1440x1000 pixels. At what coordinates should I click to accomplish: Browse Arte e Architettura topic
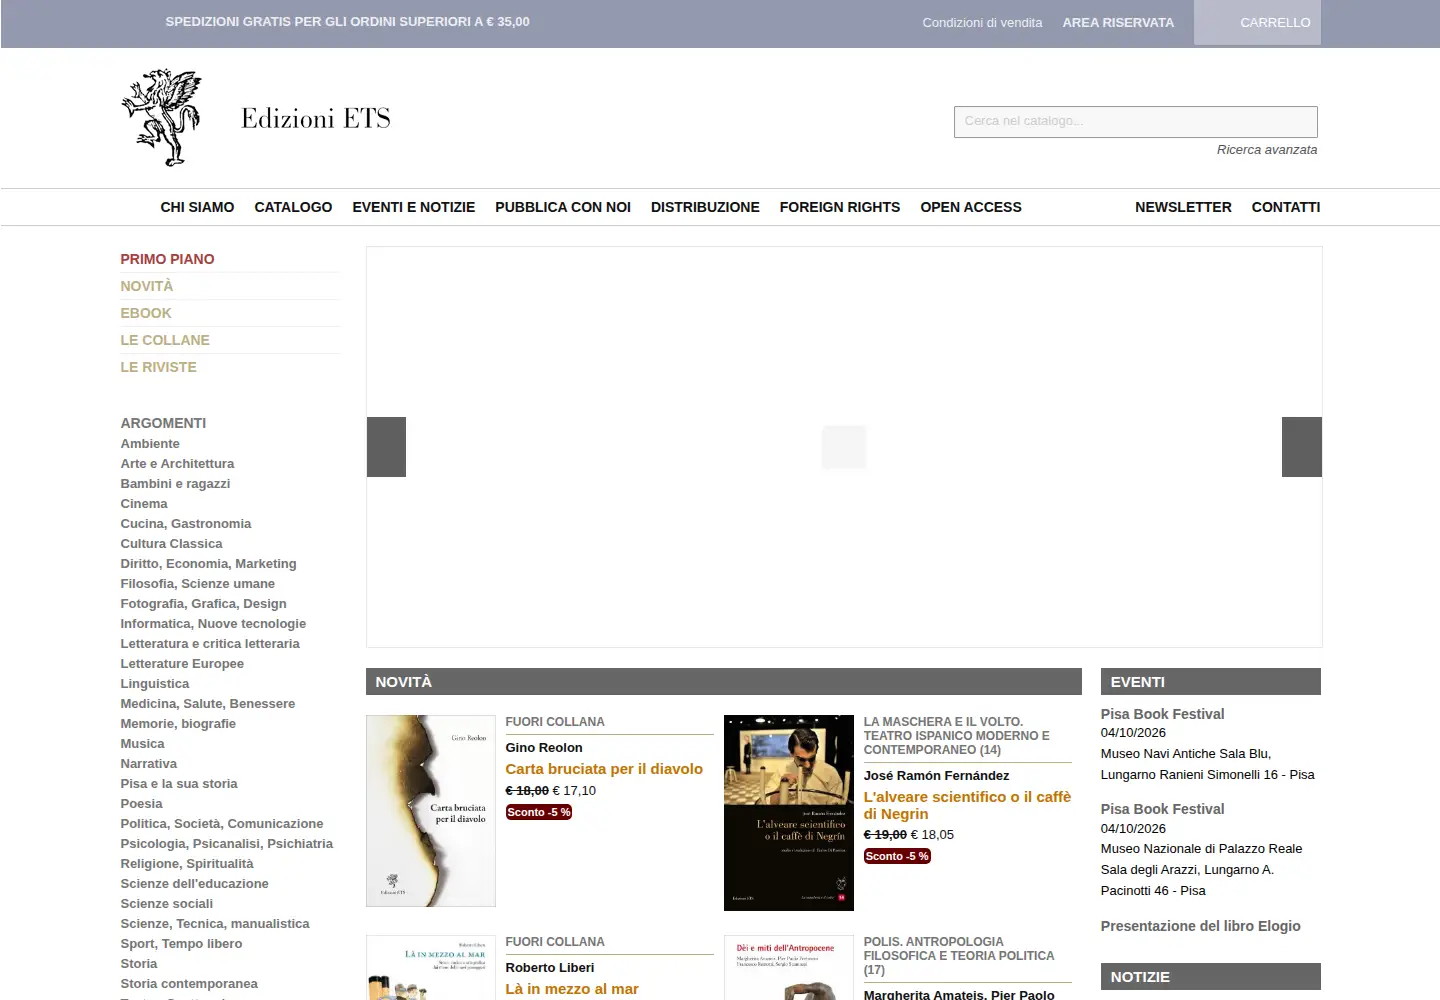click(x=177, y=464)
